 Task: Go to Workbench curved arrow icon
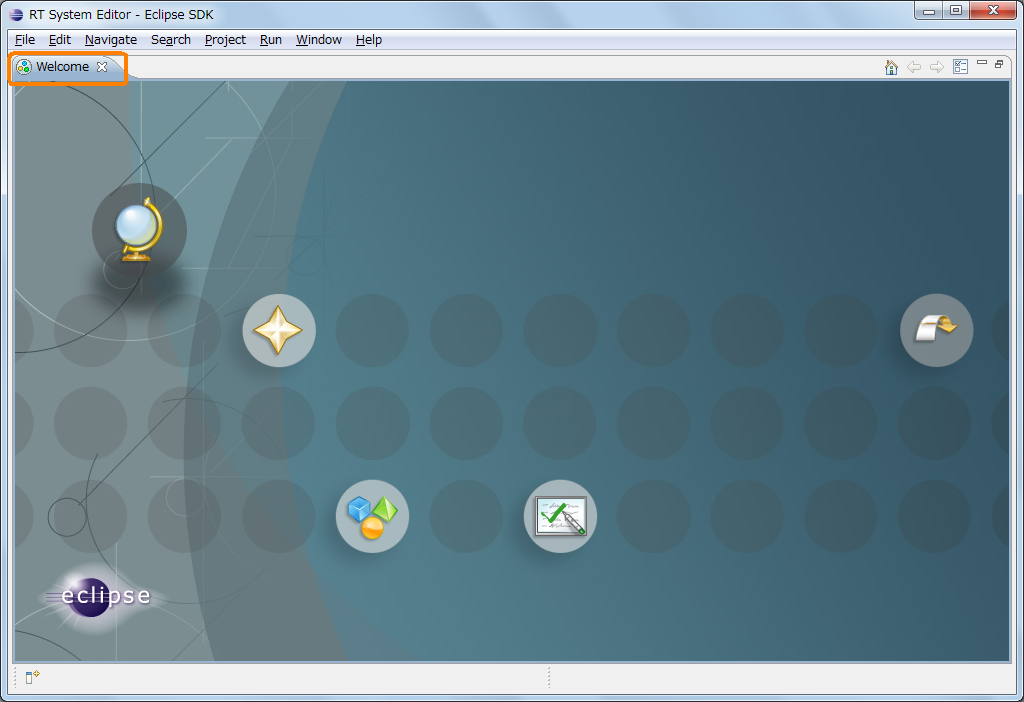tap(936, 330)
